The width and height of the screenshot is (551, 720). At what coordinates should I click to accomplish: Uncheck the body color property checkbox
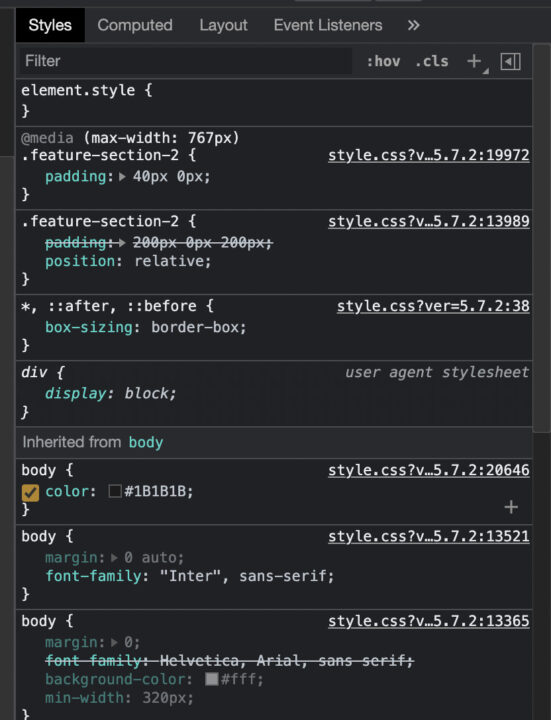click(30, 493)
